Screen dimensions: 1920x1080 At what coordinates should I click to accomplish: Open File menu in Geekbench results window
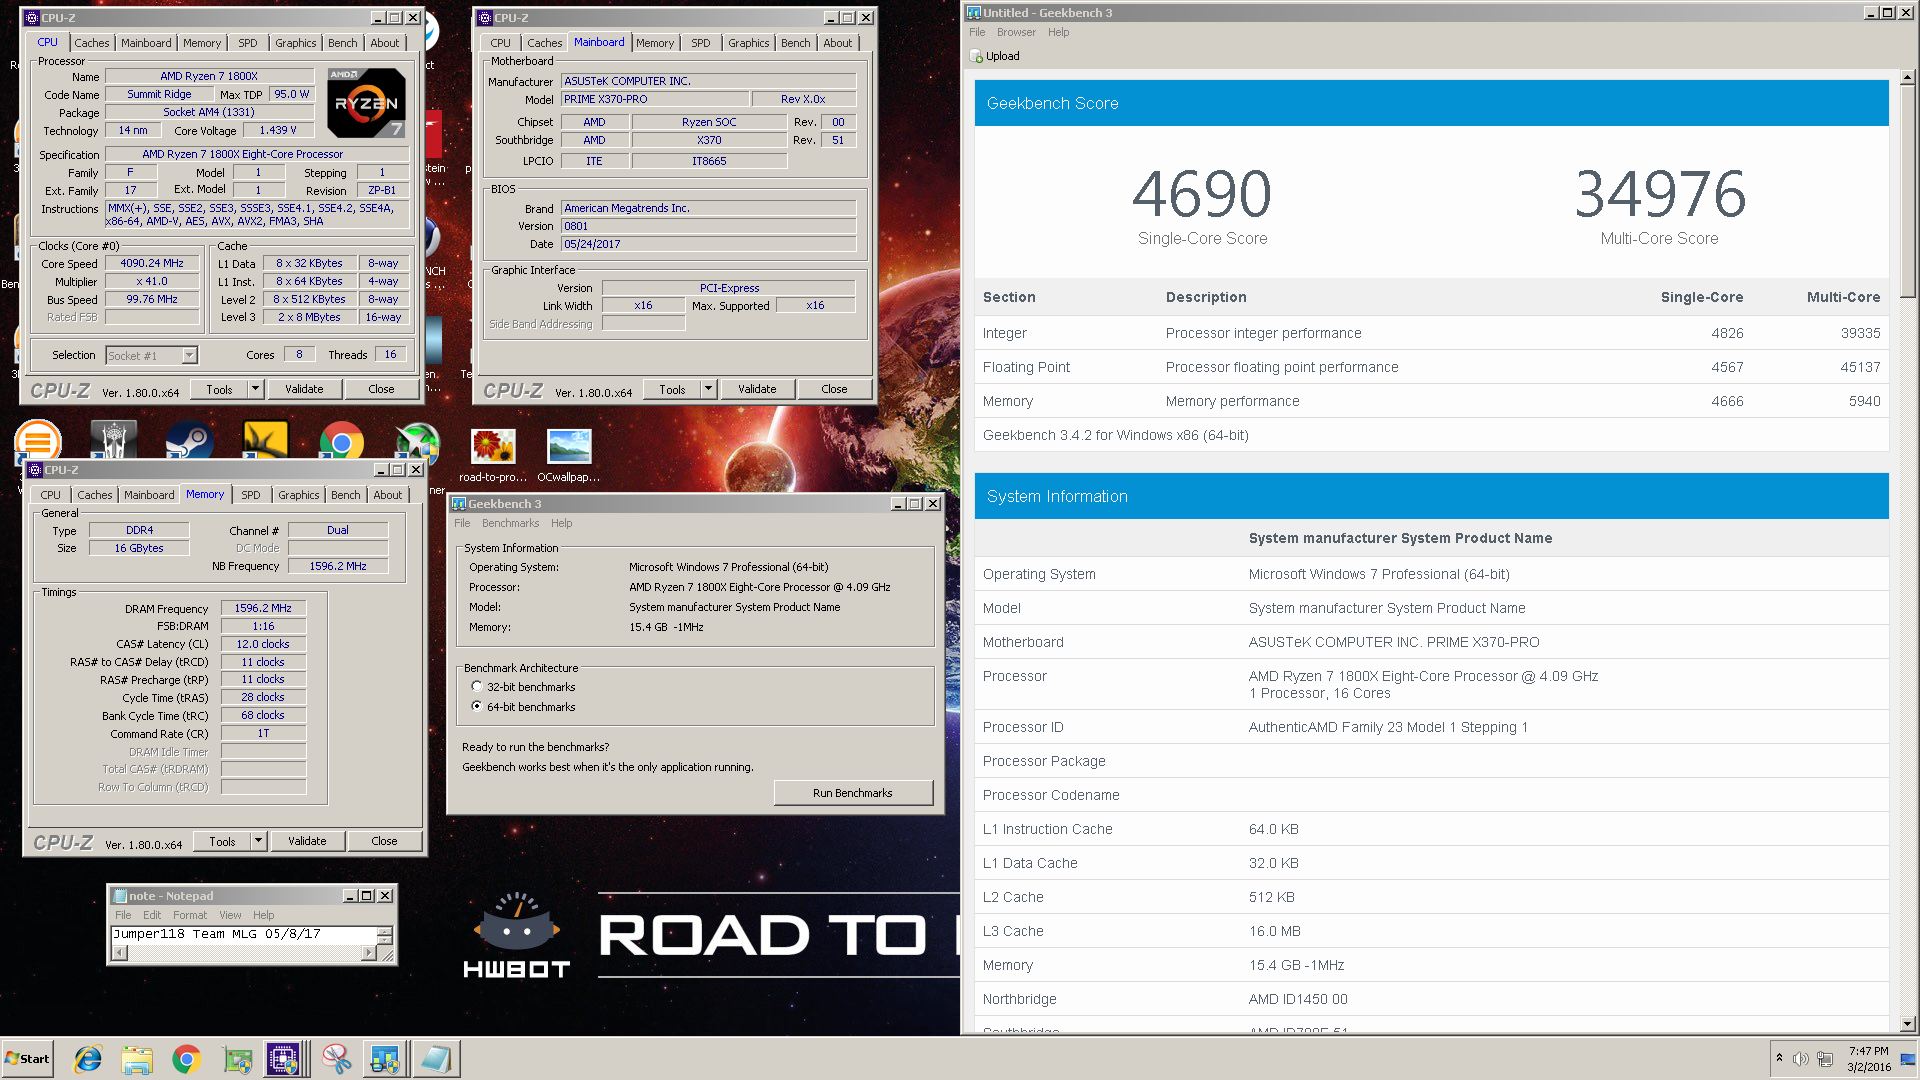click(x=977, y=32)
